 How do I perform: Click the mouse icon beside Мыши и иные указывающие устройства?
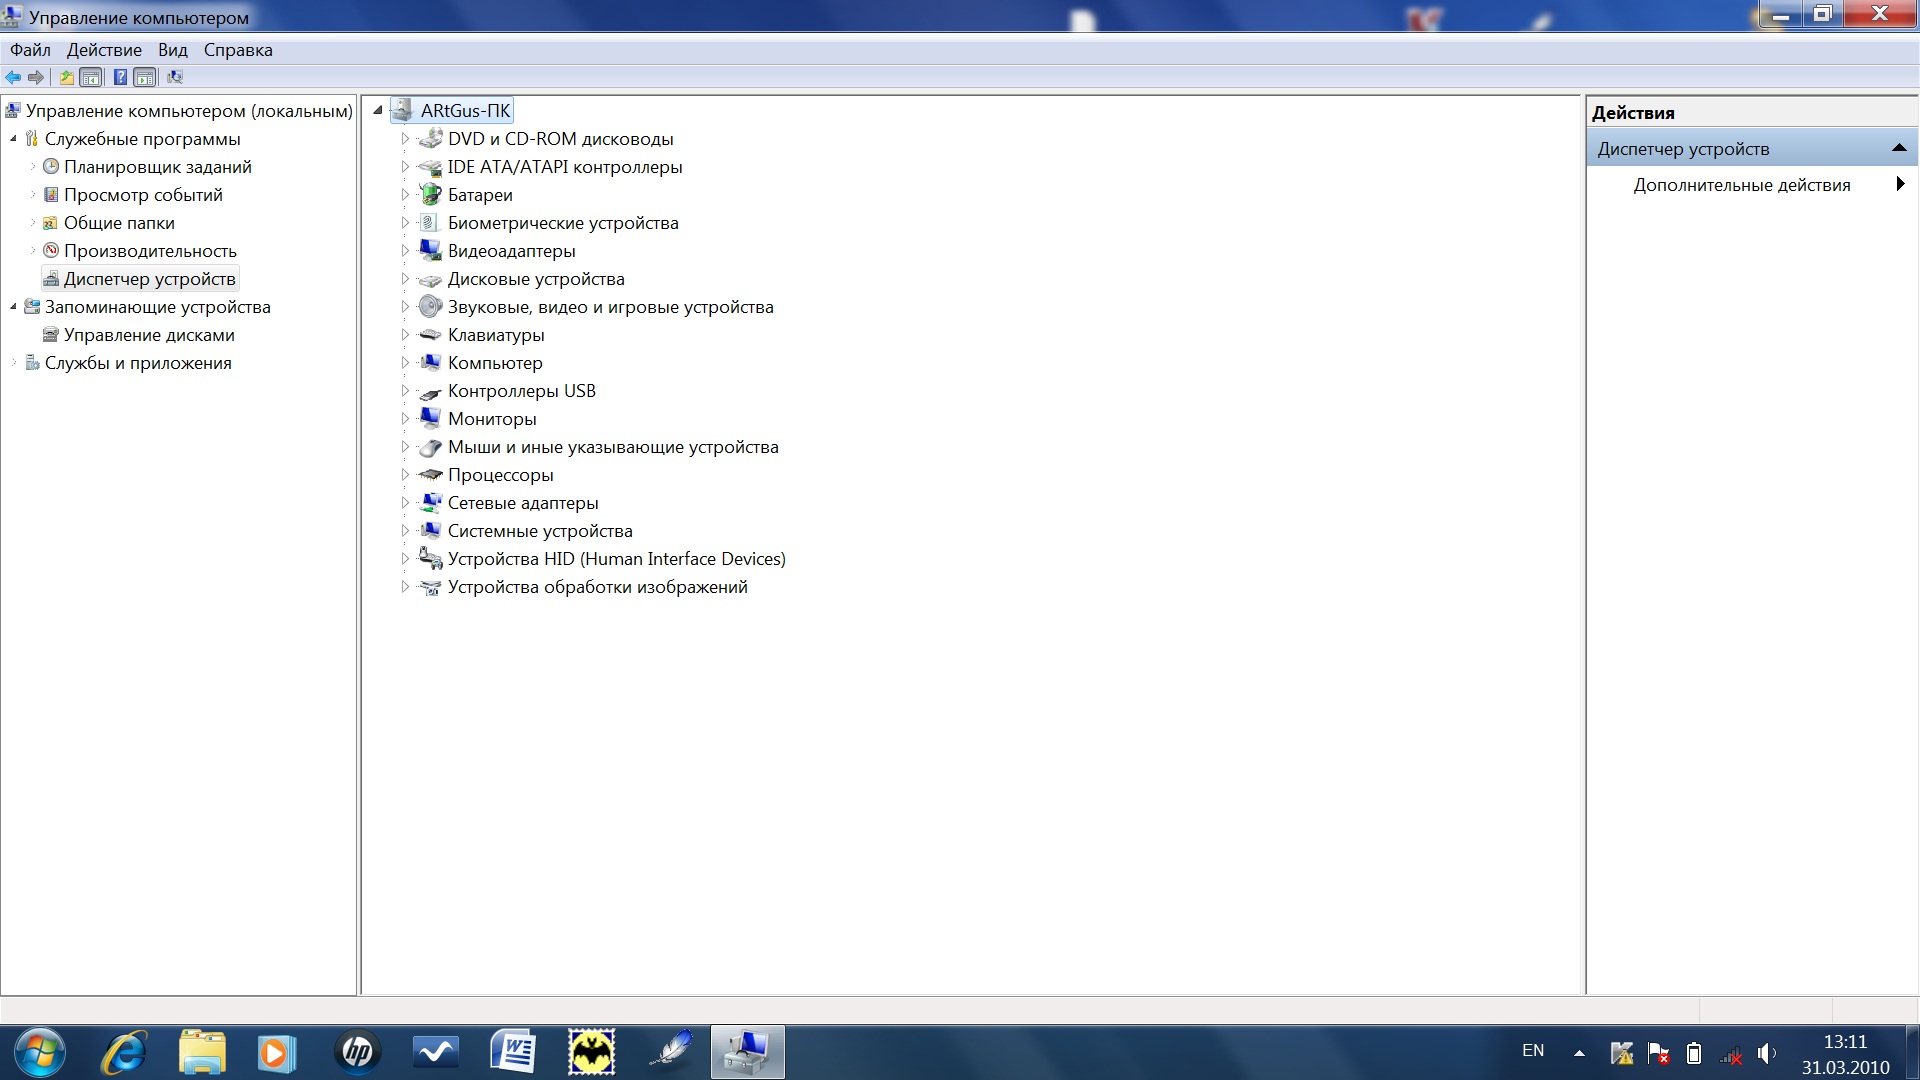(x=430, y=447)
